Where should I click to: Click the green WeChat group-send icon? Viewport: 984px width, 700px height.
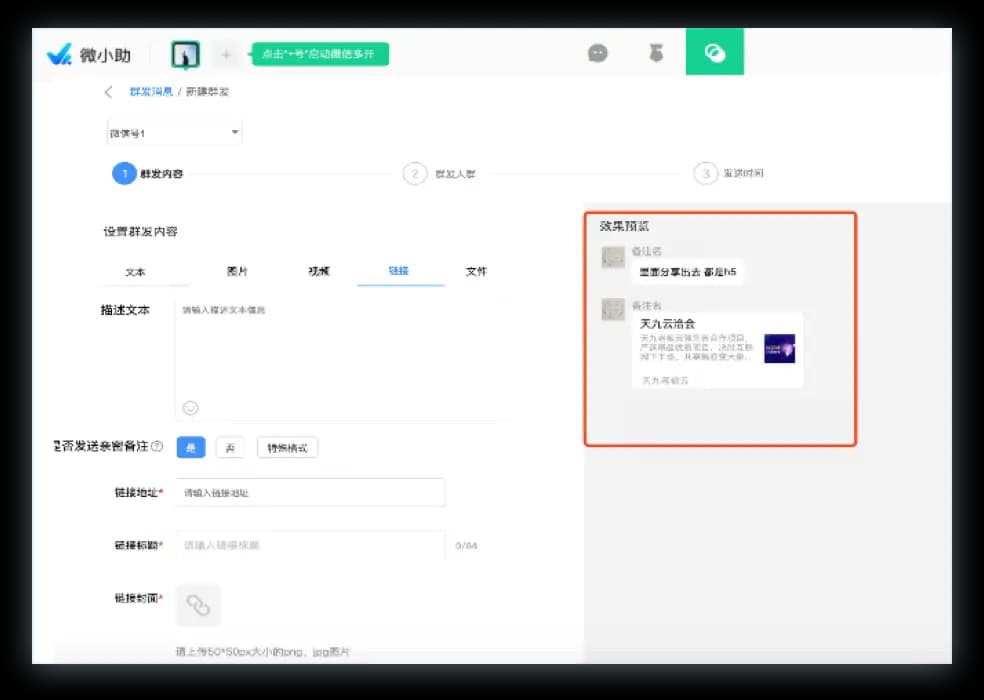point(715,51)
